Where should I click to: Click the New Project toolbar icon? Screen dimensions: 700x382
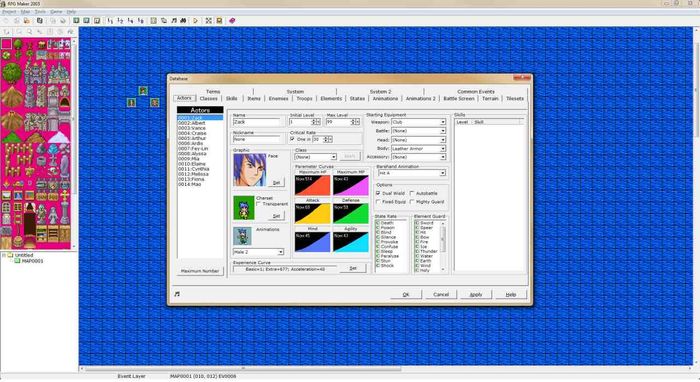point(6,21)
